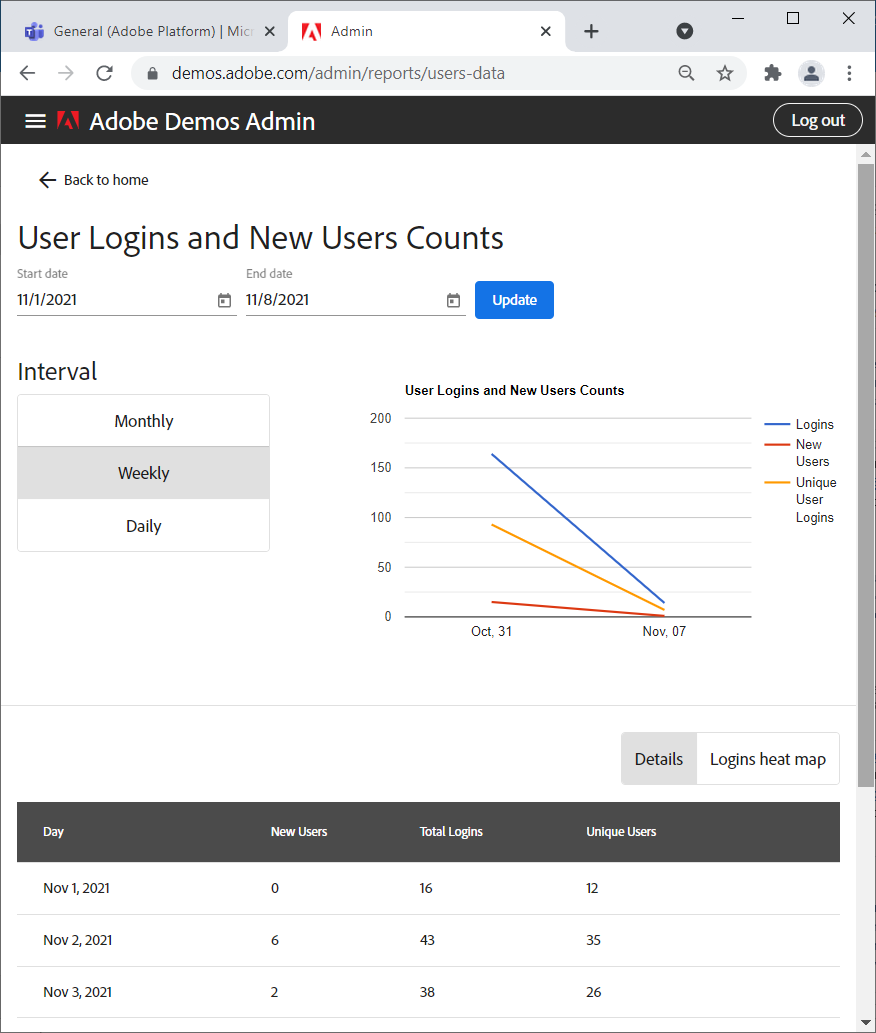Open the Chrome profile avatar menu
Screen dimensions: 876x1033
pos(811,73)
